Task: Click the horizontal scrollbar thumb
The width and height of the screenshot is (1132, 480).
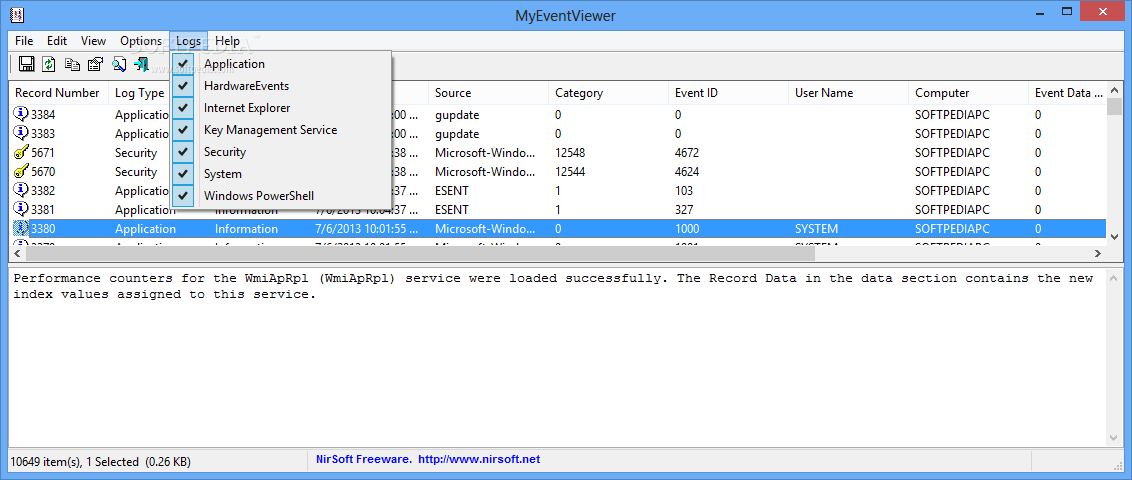Action: [x=420, y=253]
